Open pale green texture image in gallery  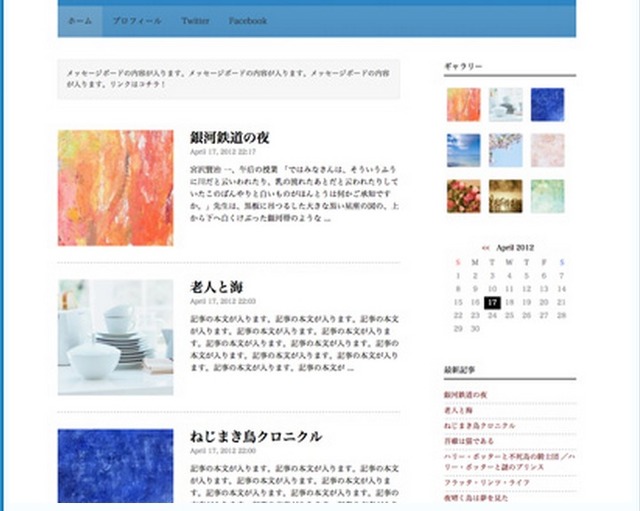pos(548,196)
